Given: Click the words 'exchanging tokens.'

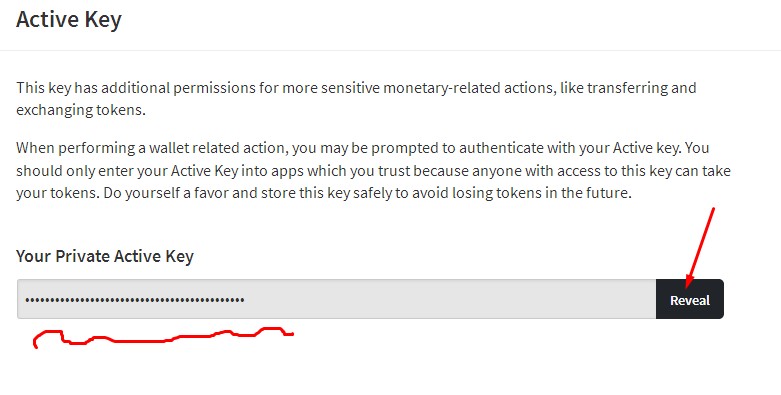Looking at the screenshot, I should coord(81,110).
